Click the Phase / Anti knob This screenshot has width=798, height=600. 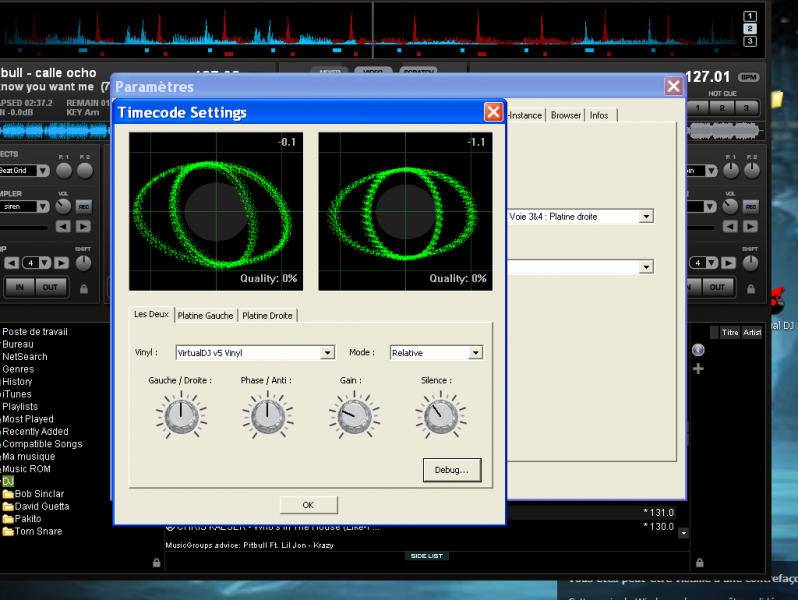coord(267,416)
